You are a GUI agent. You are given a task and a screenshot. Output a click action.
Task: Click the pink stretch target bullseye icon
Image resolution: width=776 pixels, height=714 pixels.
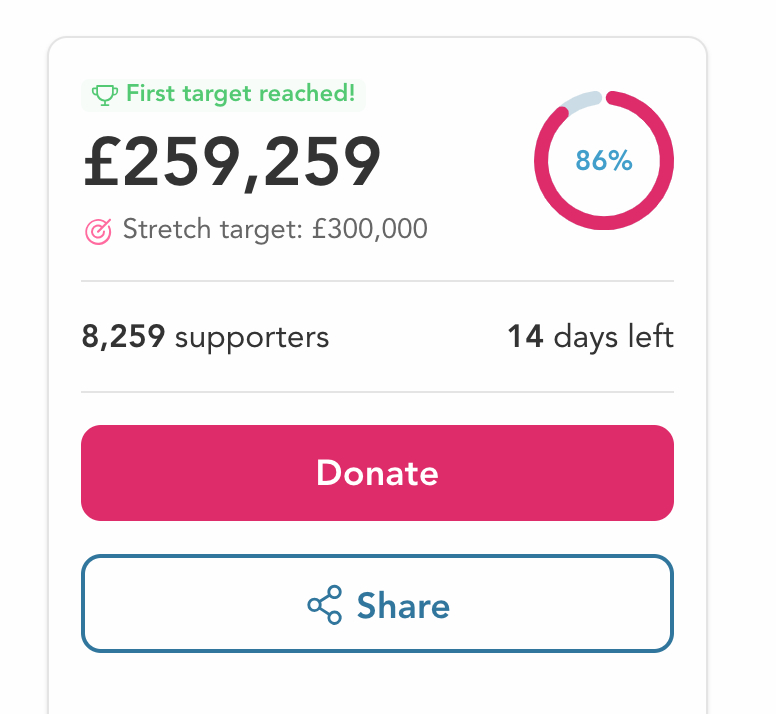[98, 231]
